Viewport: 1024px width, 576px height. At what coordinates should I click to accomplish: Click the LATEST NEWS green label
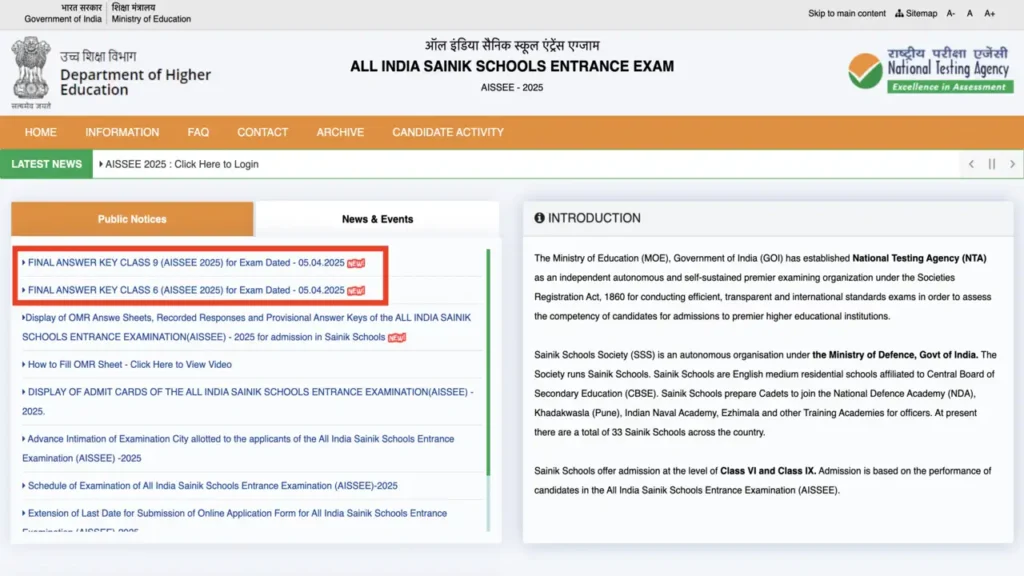coord(46,164)
